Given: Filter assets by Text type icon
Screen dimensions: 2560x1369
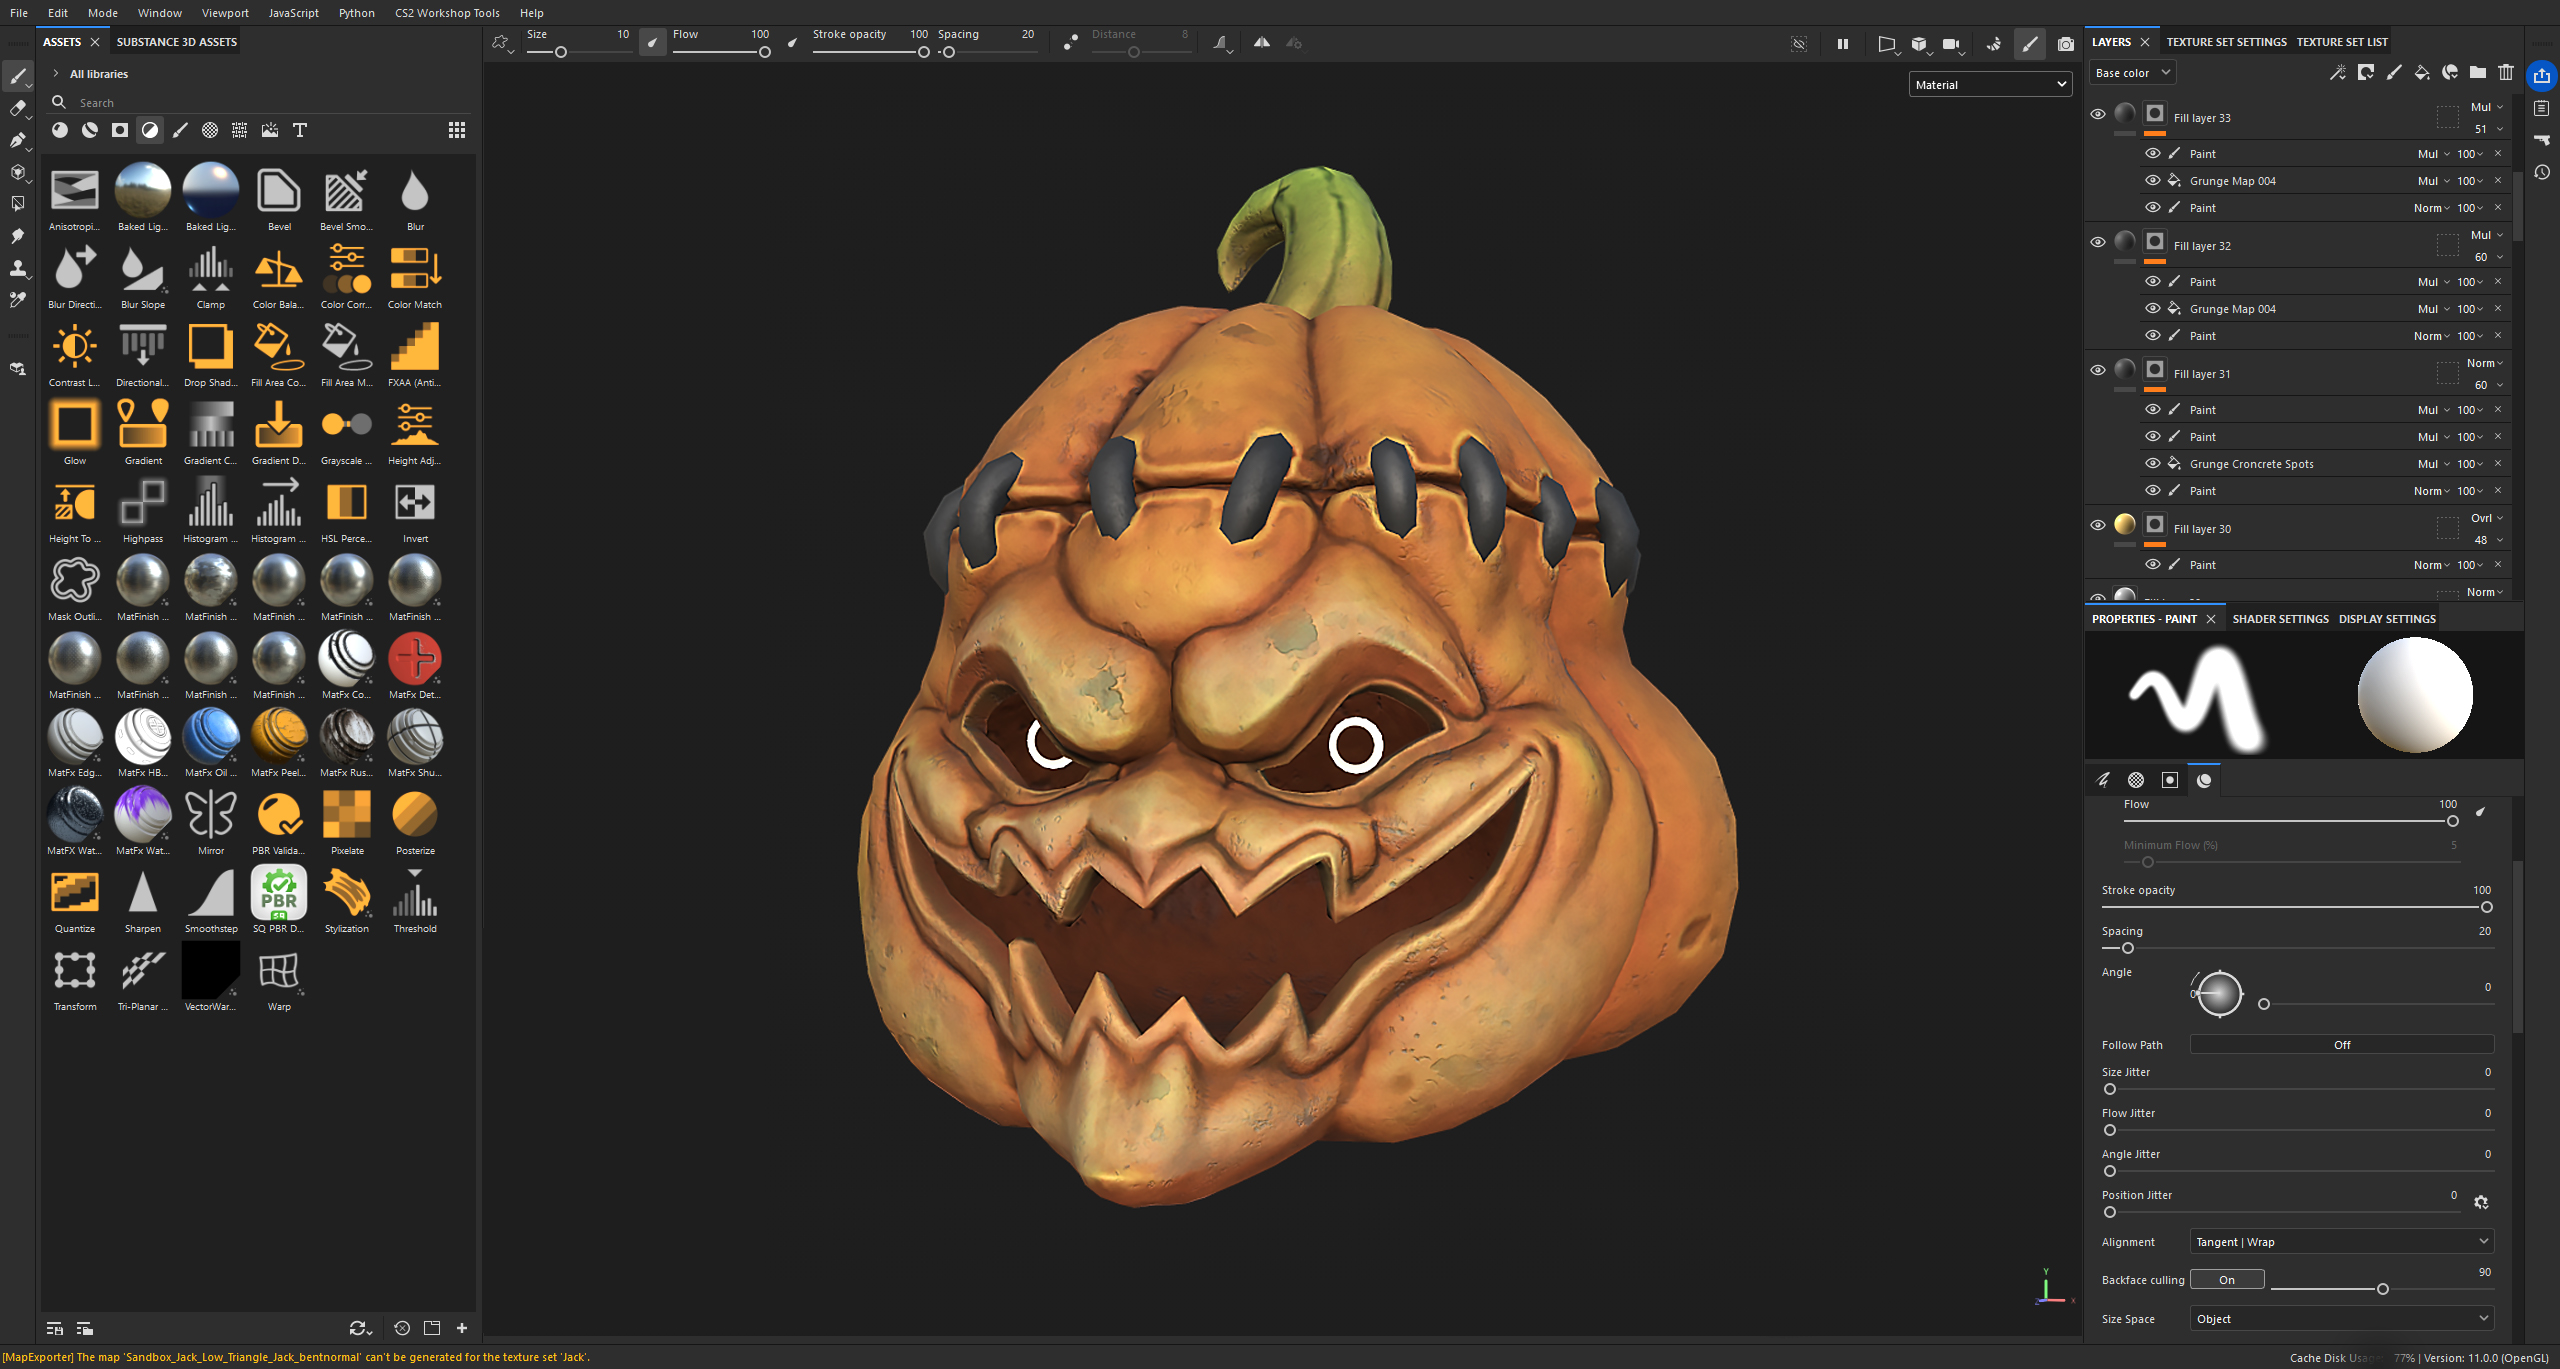Looking at the screenshot, I should (x=299, y=130).
